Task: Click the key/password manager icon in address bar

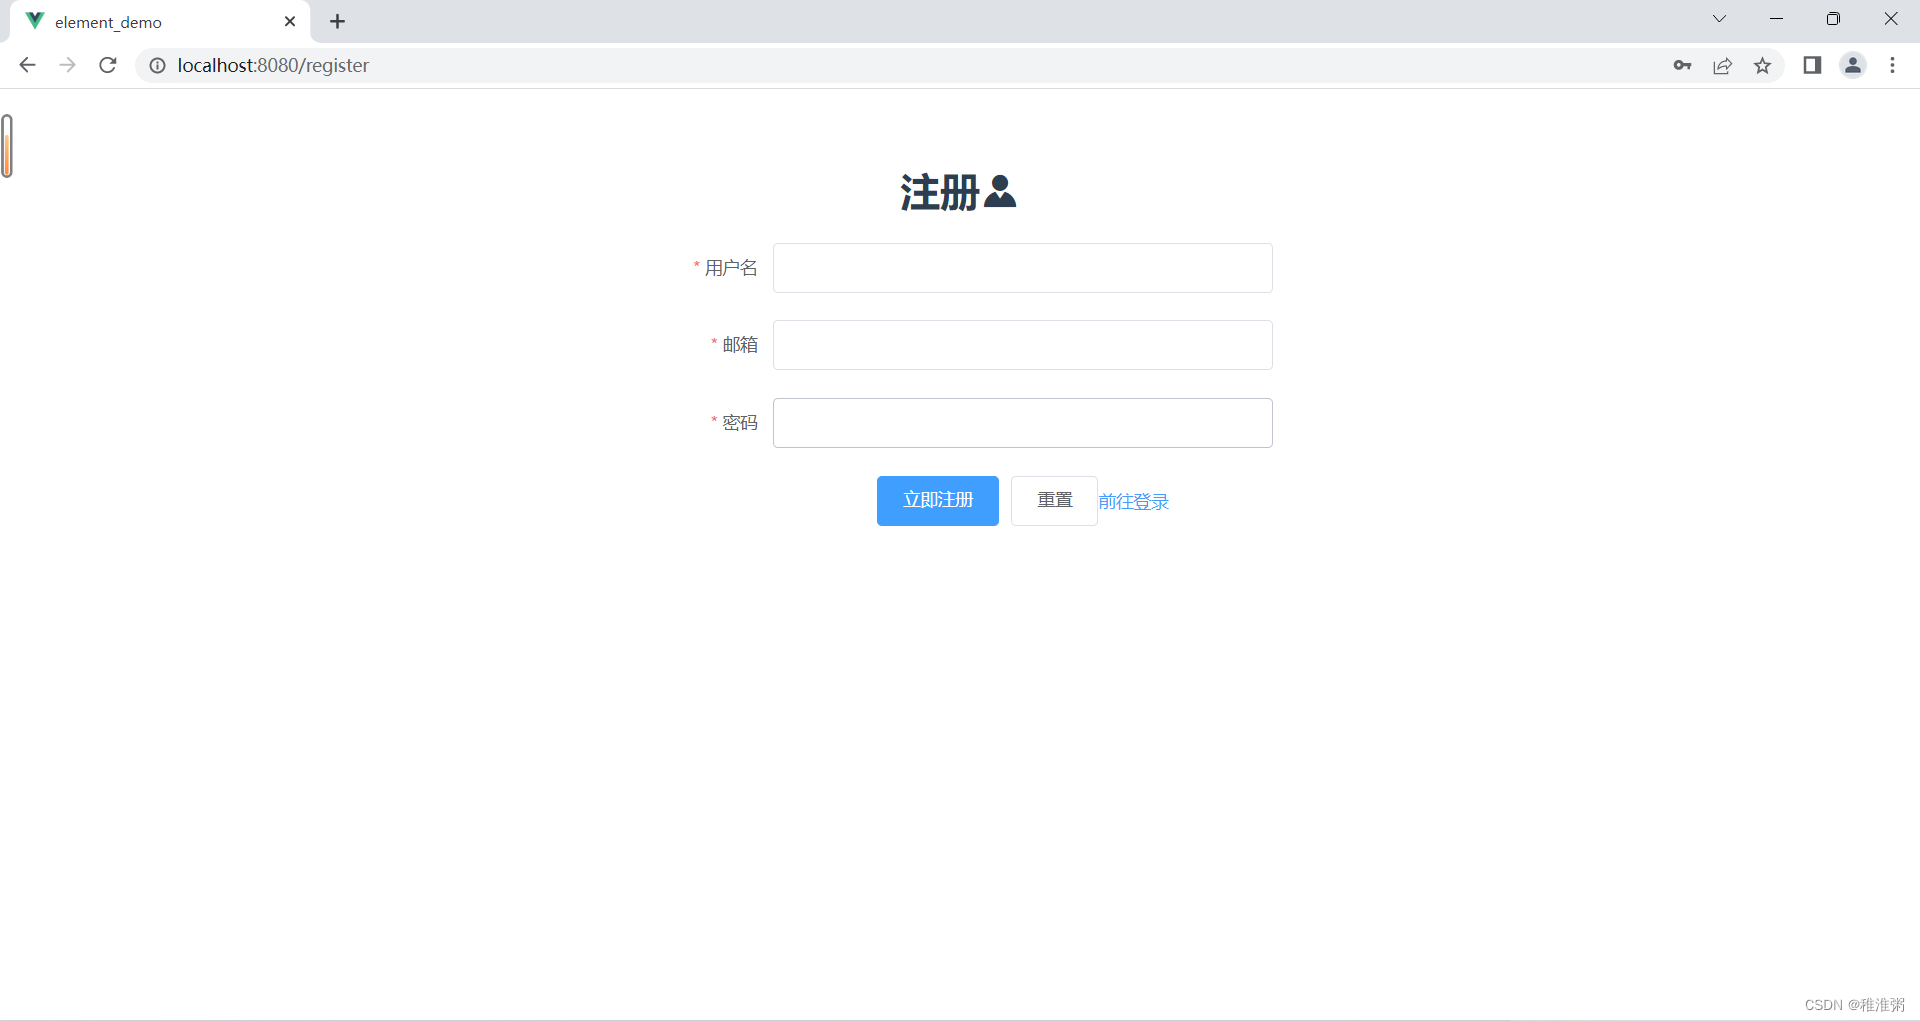Action: (x=1682, y=65)
